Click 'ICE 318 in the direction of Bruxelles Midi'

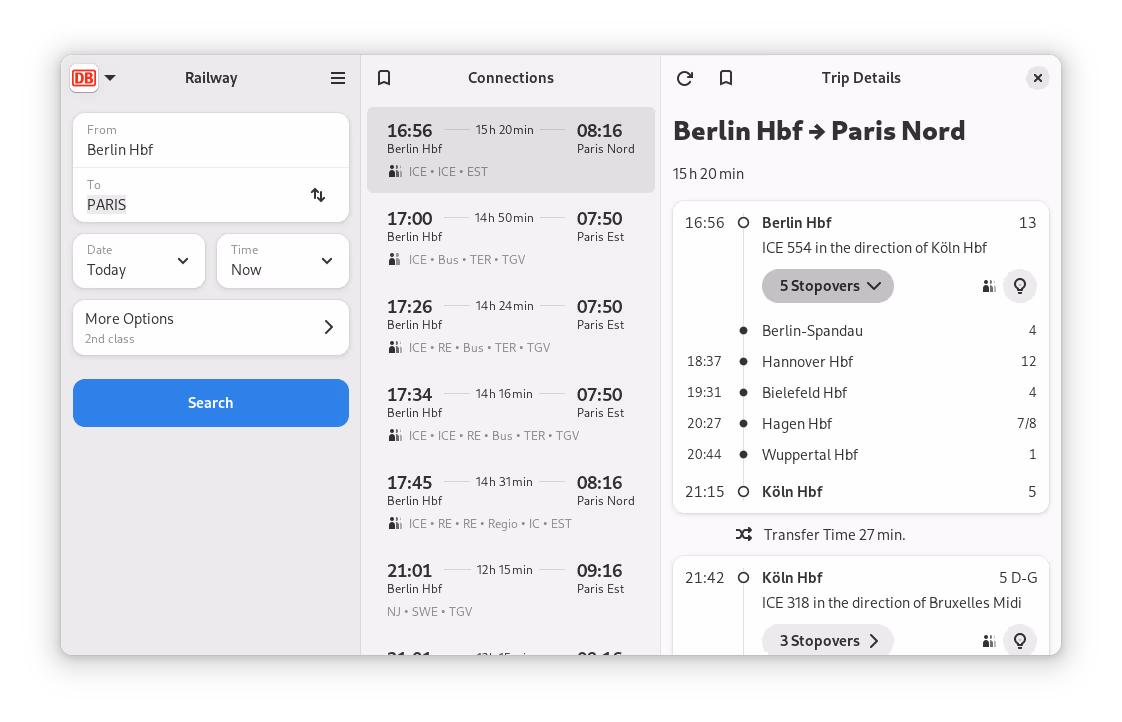click(x=891, y=603)
